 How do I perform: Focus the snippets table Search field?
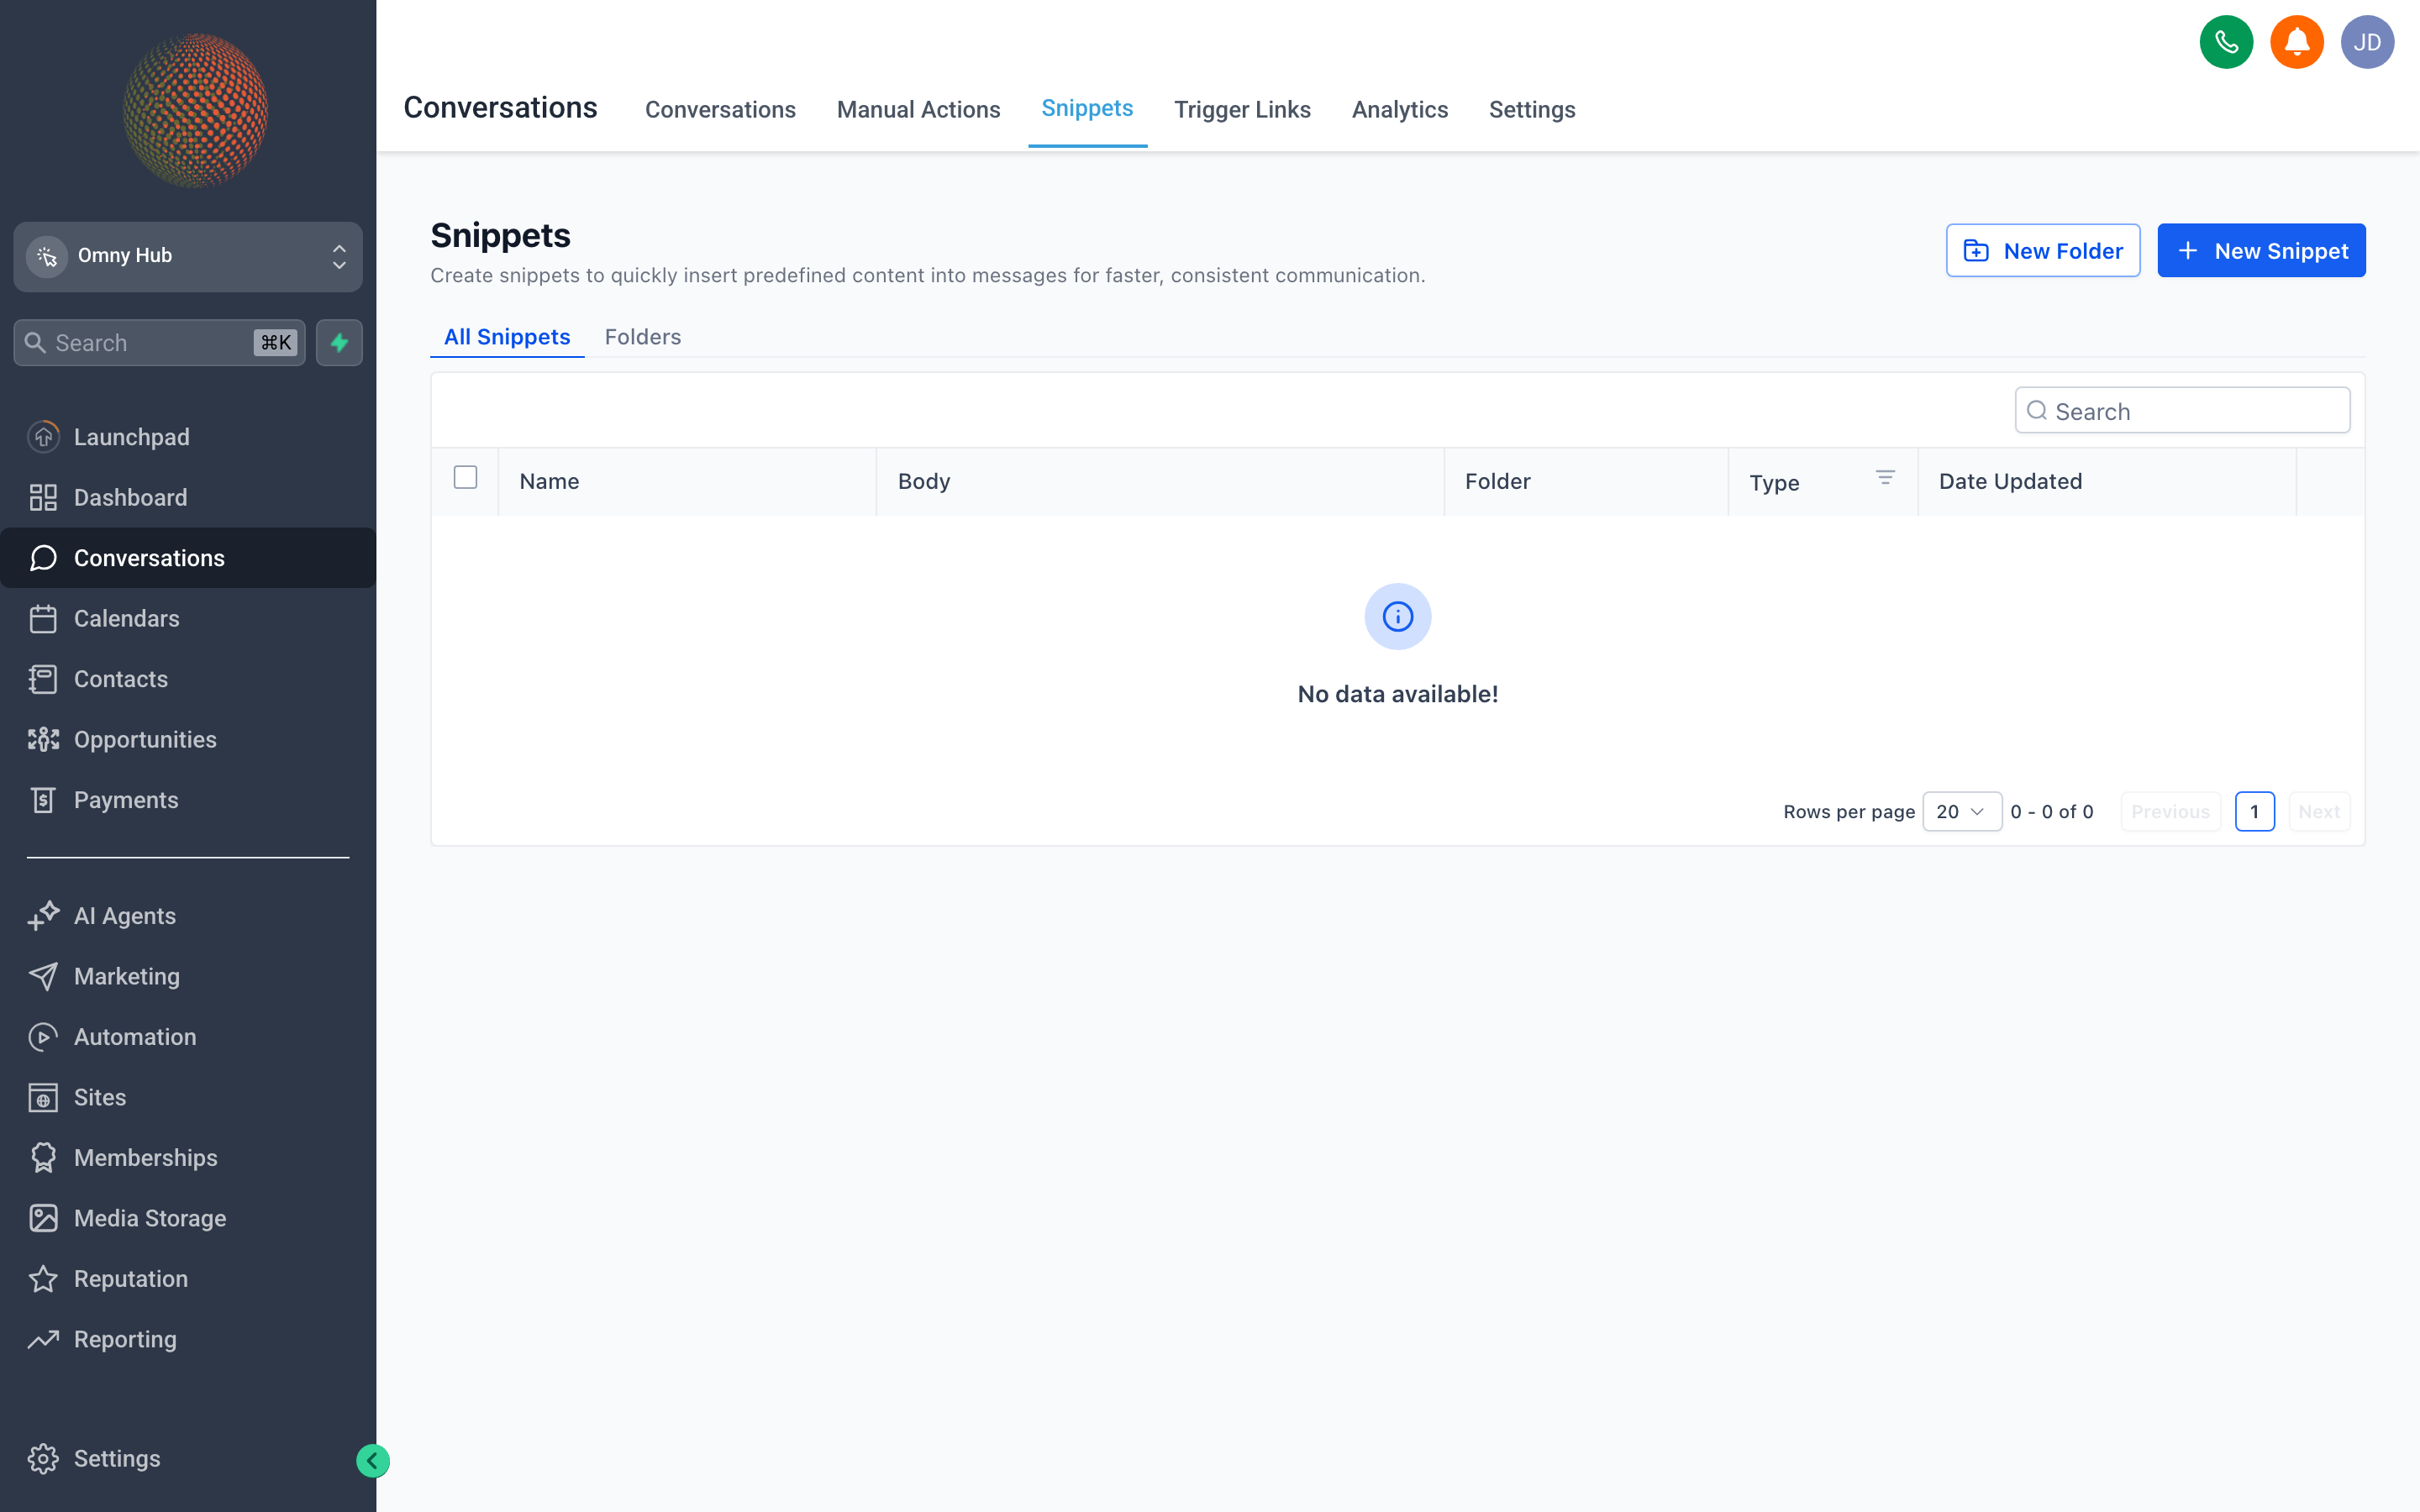coord(2182,411)
